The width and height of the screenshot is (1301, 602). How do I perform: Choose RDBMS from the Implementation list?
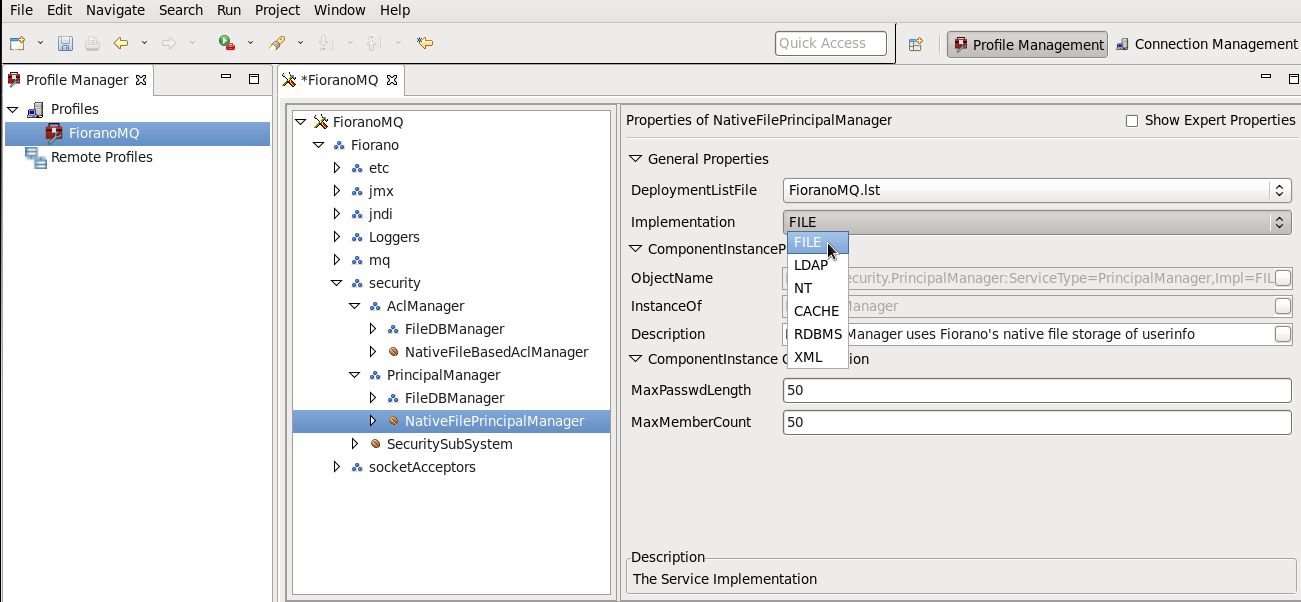tap(817, 334)
